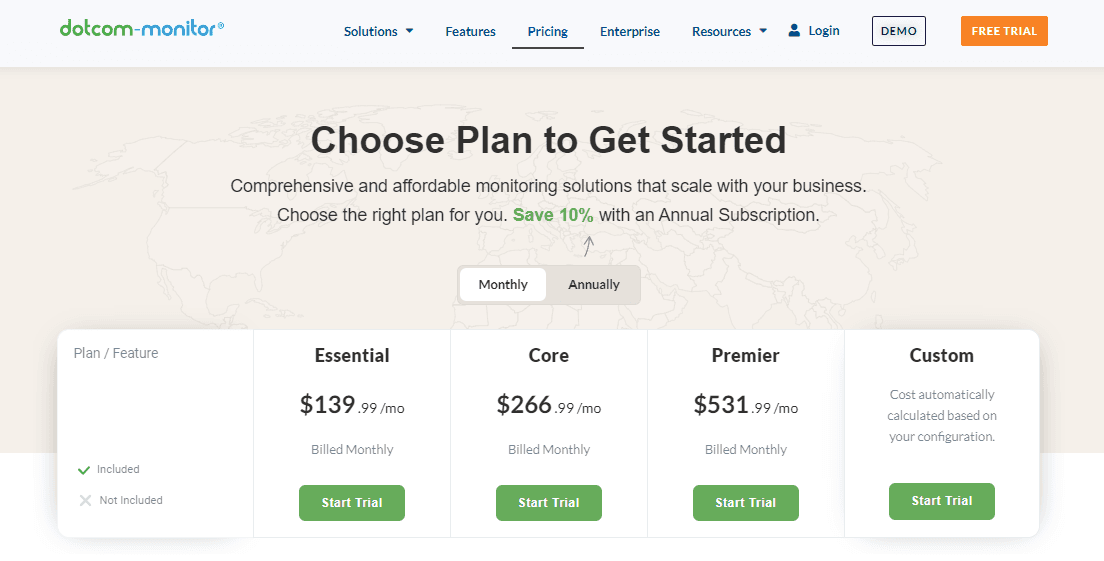Viewport: 1104px width, 561px height.
Task: Open the Solutions menu
Action: 370,31
